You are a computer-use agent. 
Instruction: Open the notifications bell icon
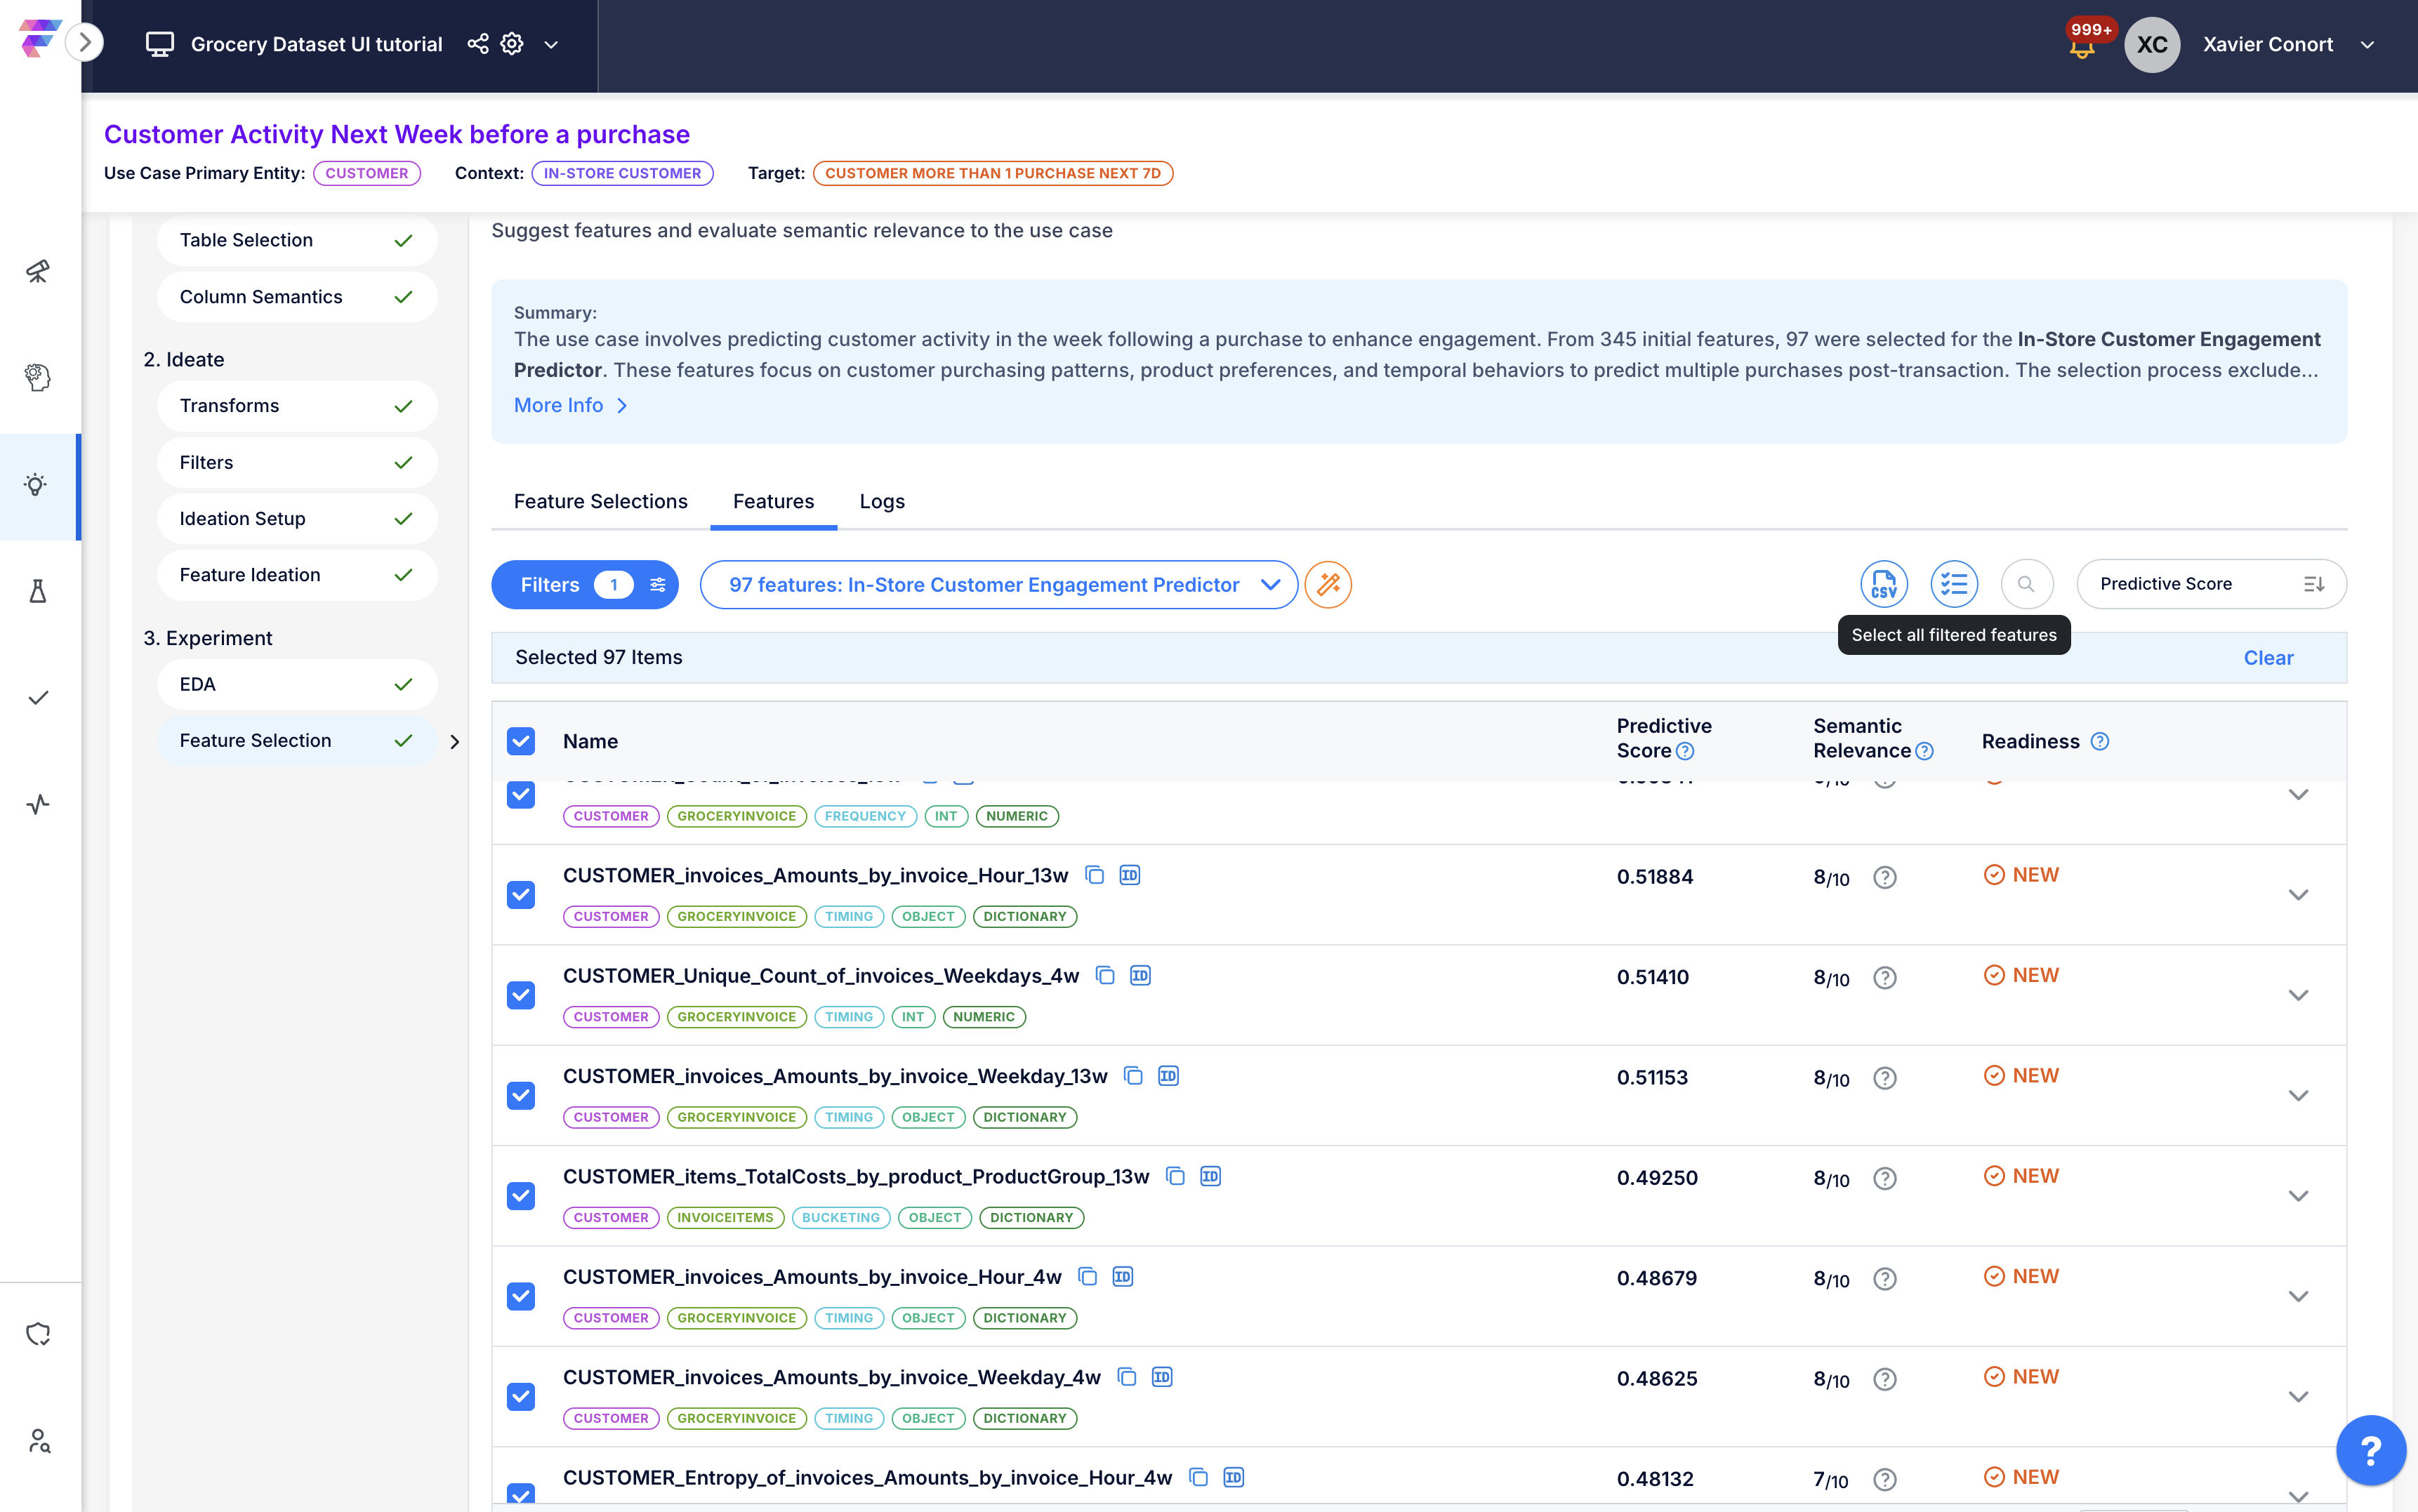(x=2082, y=47)
